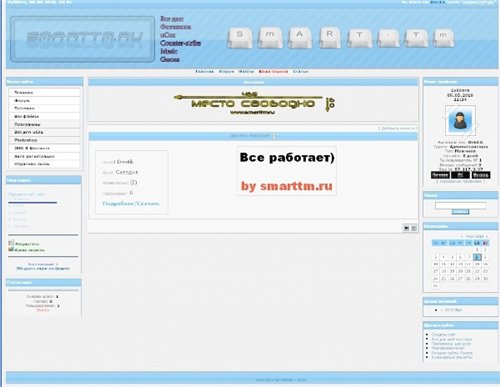
Task: Click the Подробнее/Скачать link
Action: click(131, 203)
